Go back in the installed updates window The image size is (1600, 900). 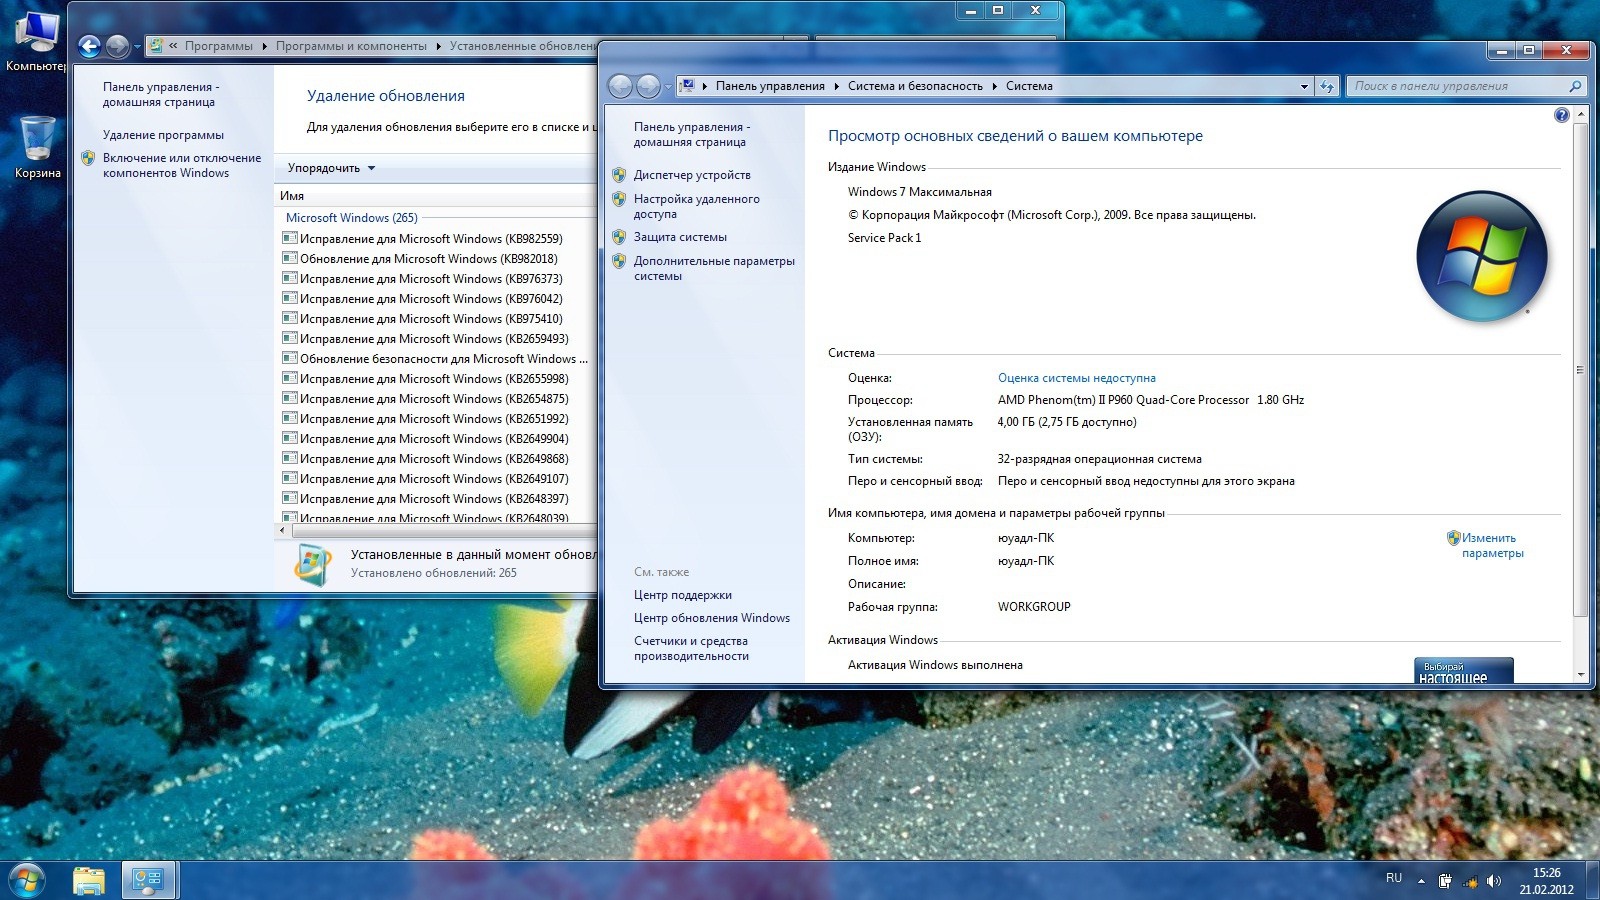[x=90, y=46]
